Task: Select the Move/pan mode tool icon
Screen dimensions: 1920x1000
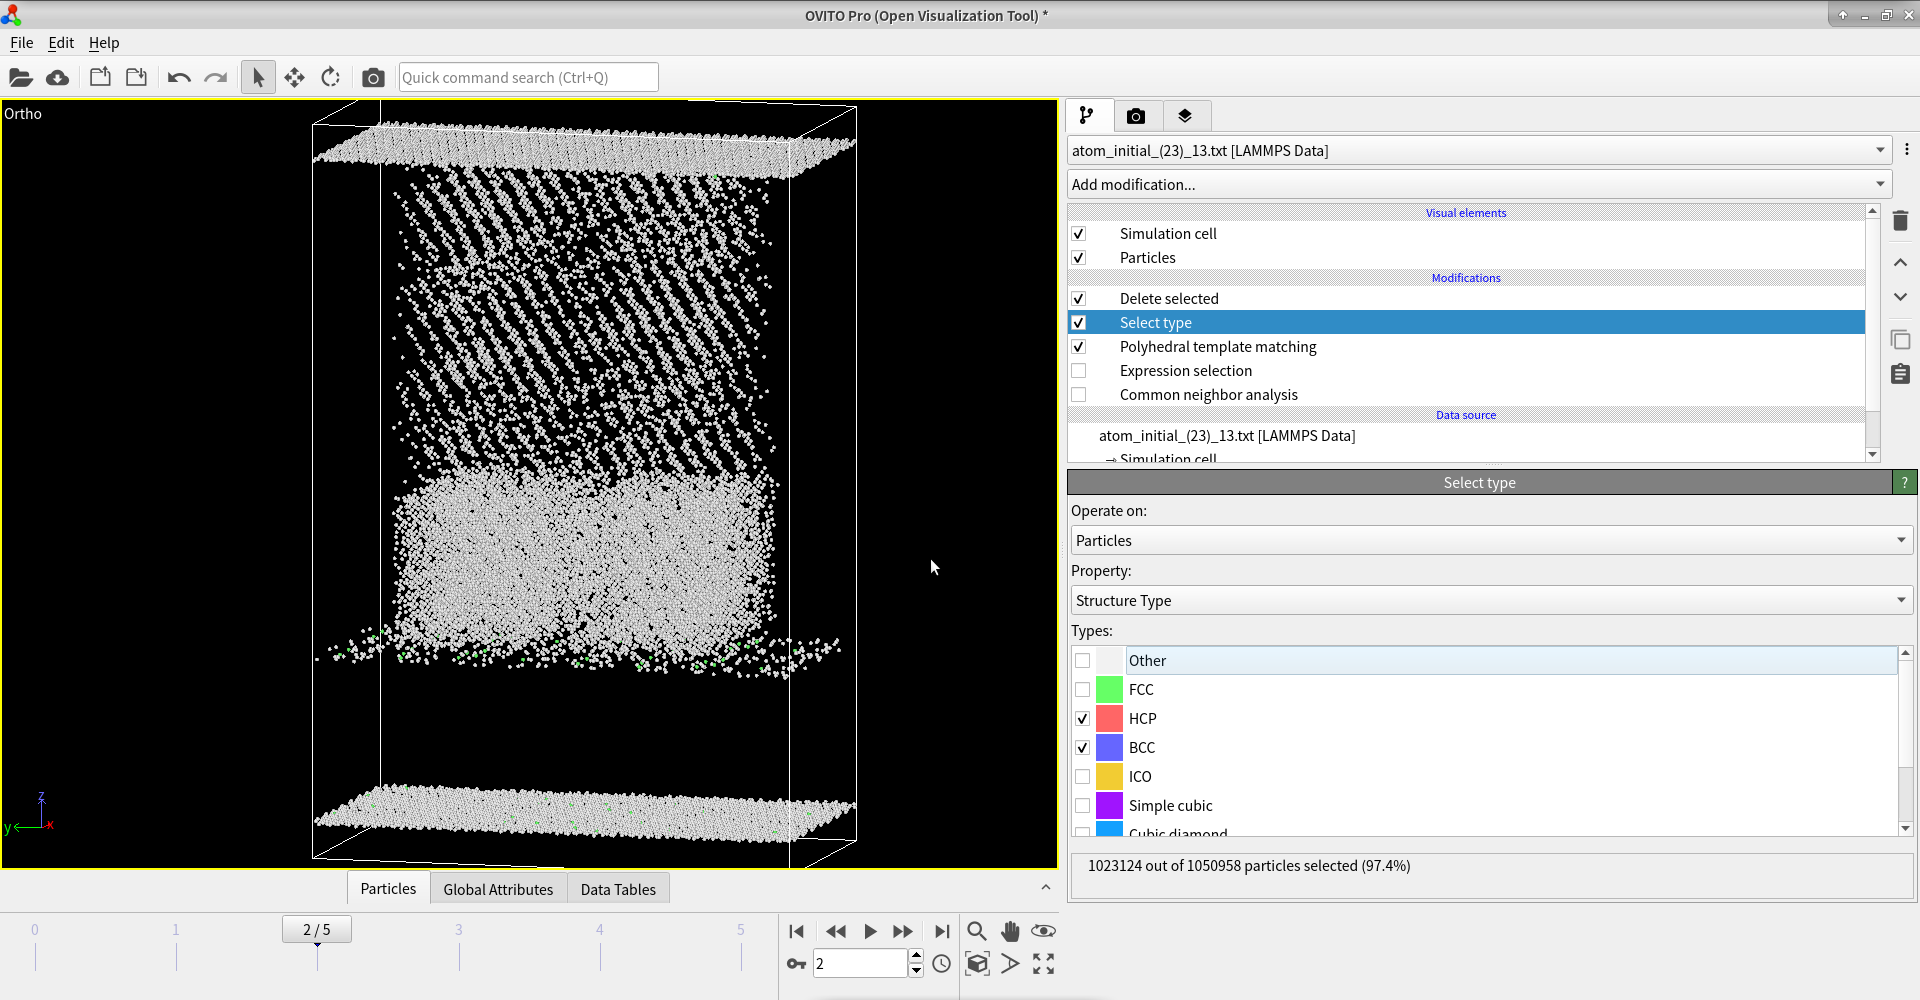Action: pos(294,78)
